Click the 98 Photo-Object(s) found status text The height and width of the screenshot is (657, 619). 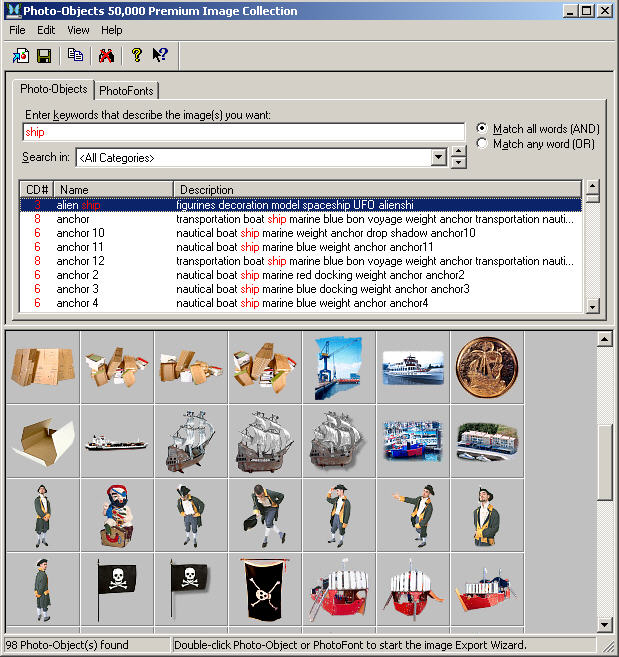coord(67,645)
